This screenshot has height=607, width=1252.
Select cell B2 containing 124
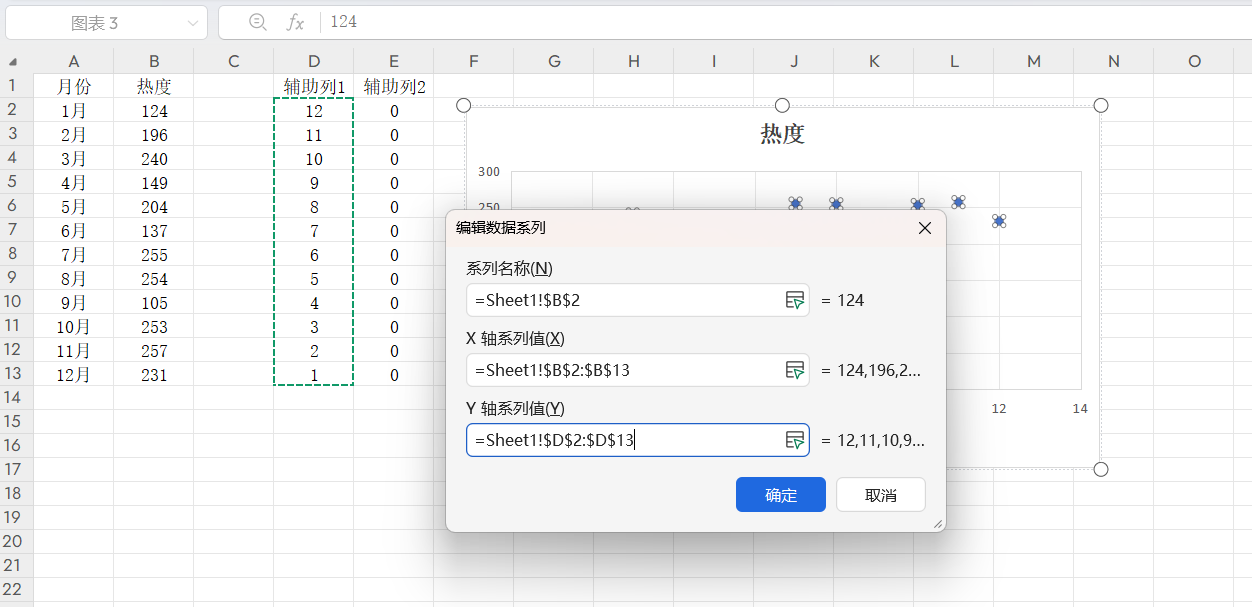[x=153, y=110]
